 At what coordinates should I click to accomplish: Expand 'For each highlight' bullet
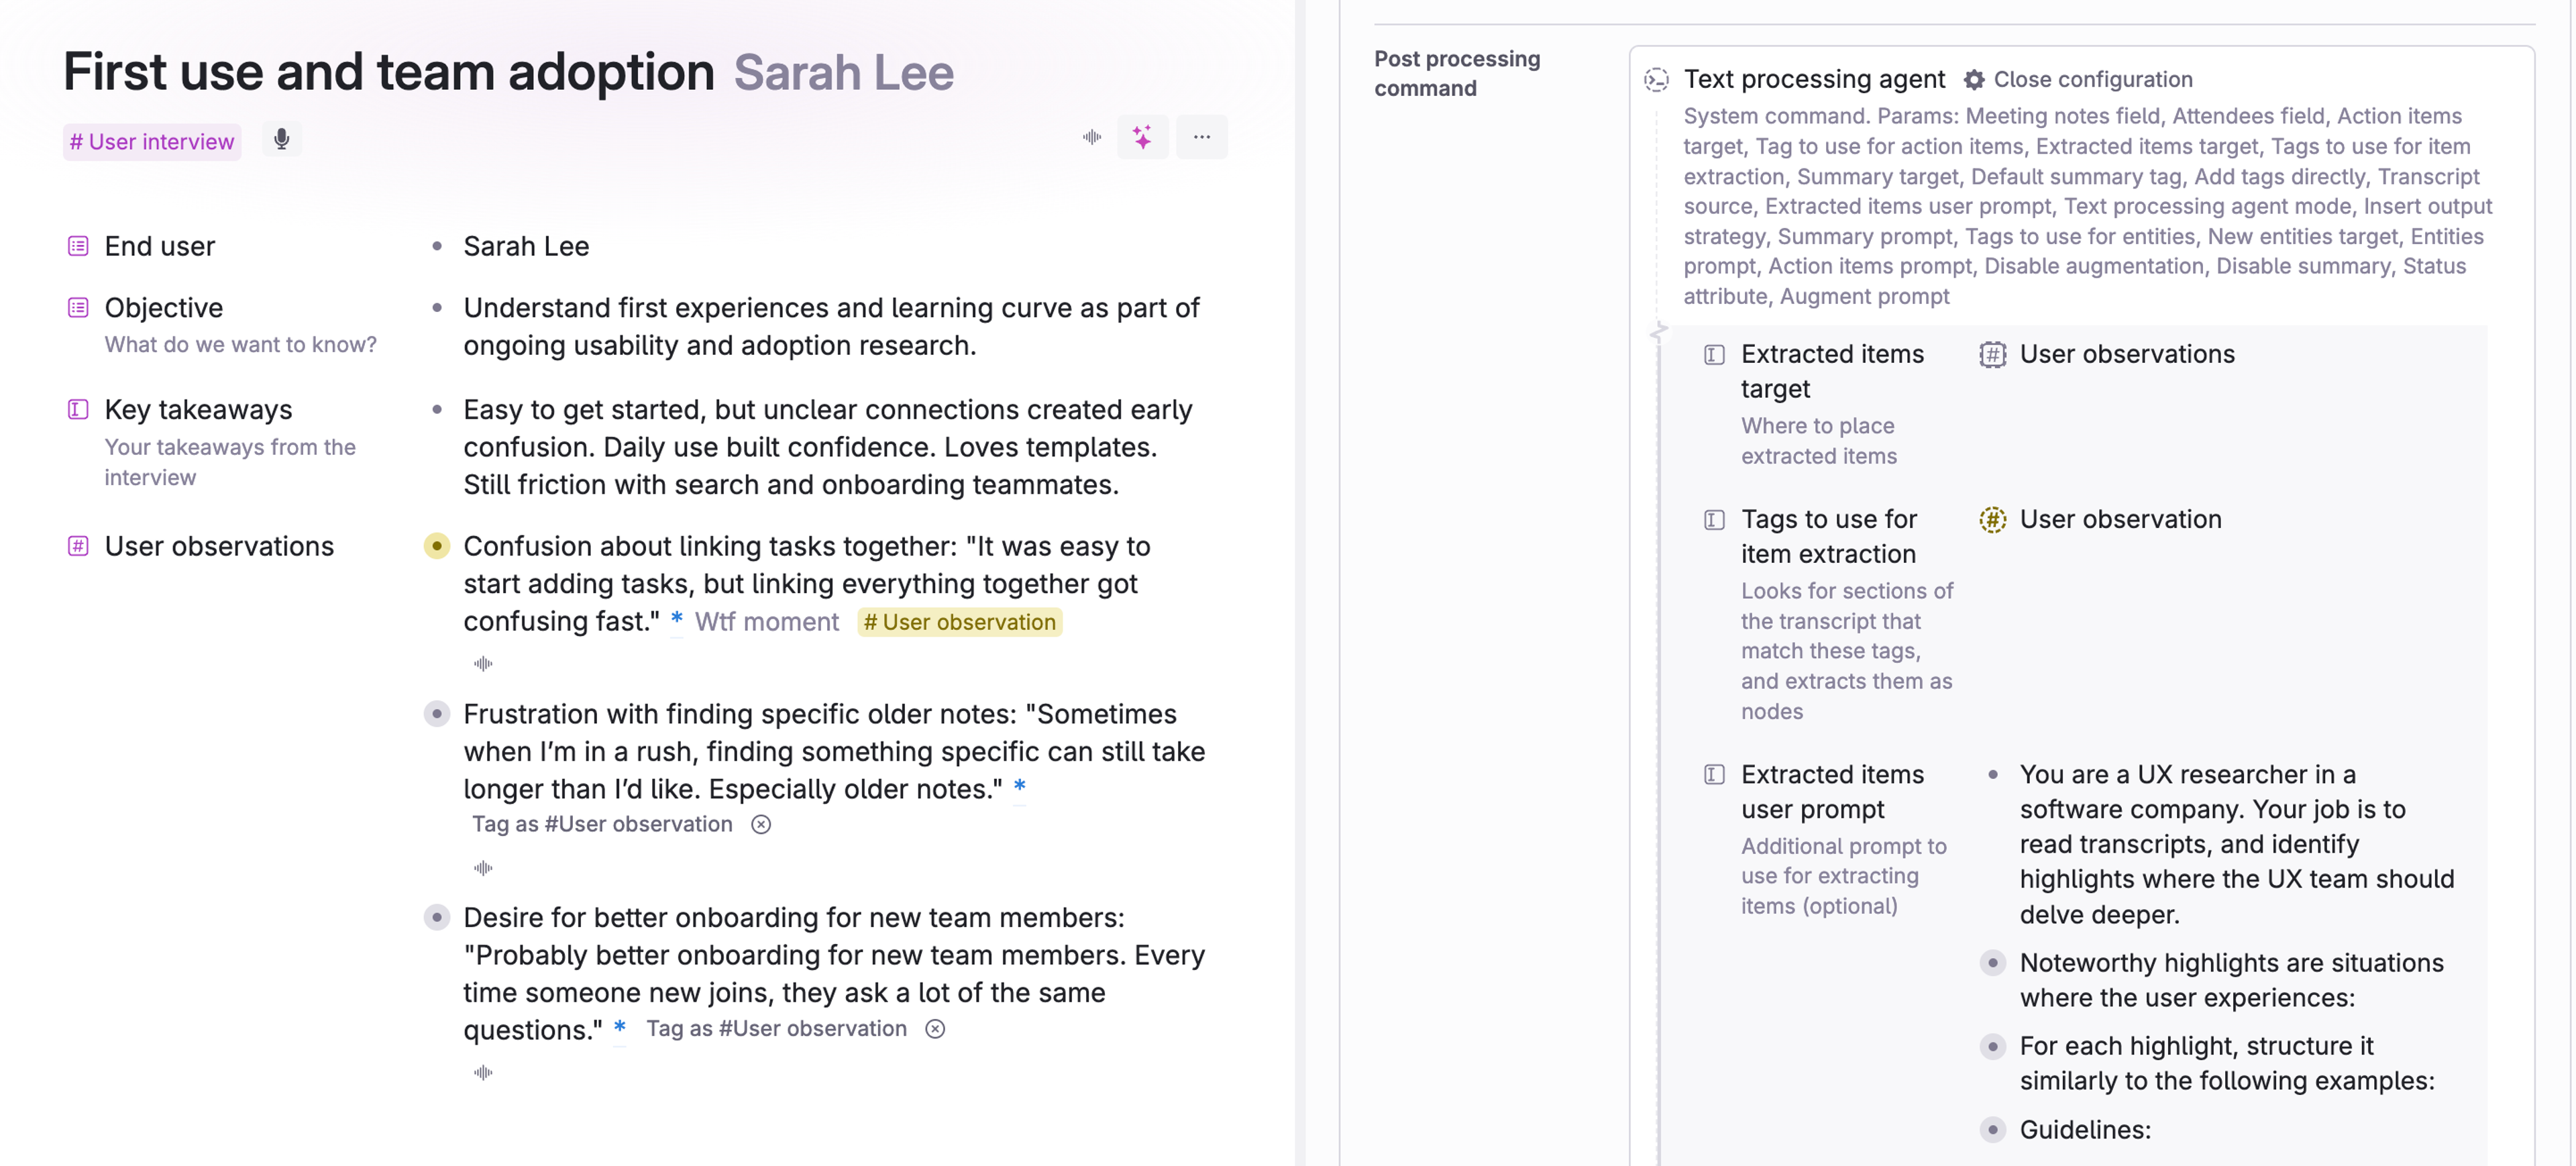(1992, 1046)
